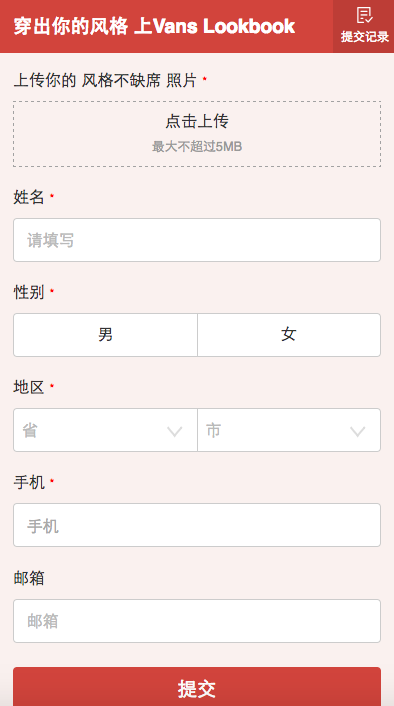The image size is (394, 706).
Task: Click the 最大不超过5MB upload hint text
Action: [x=197, y=146]
